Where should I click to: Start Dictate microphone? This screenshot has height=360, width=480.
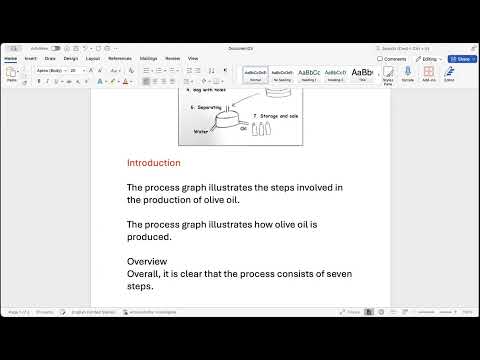point(407,74)
